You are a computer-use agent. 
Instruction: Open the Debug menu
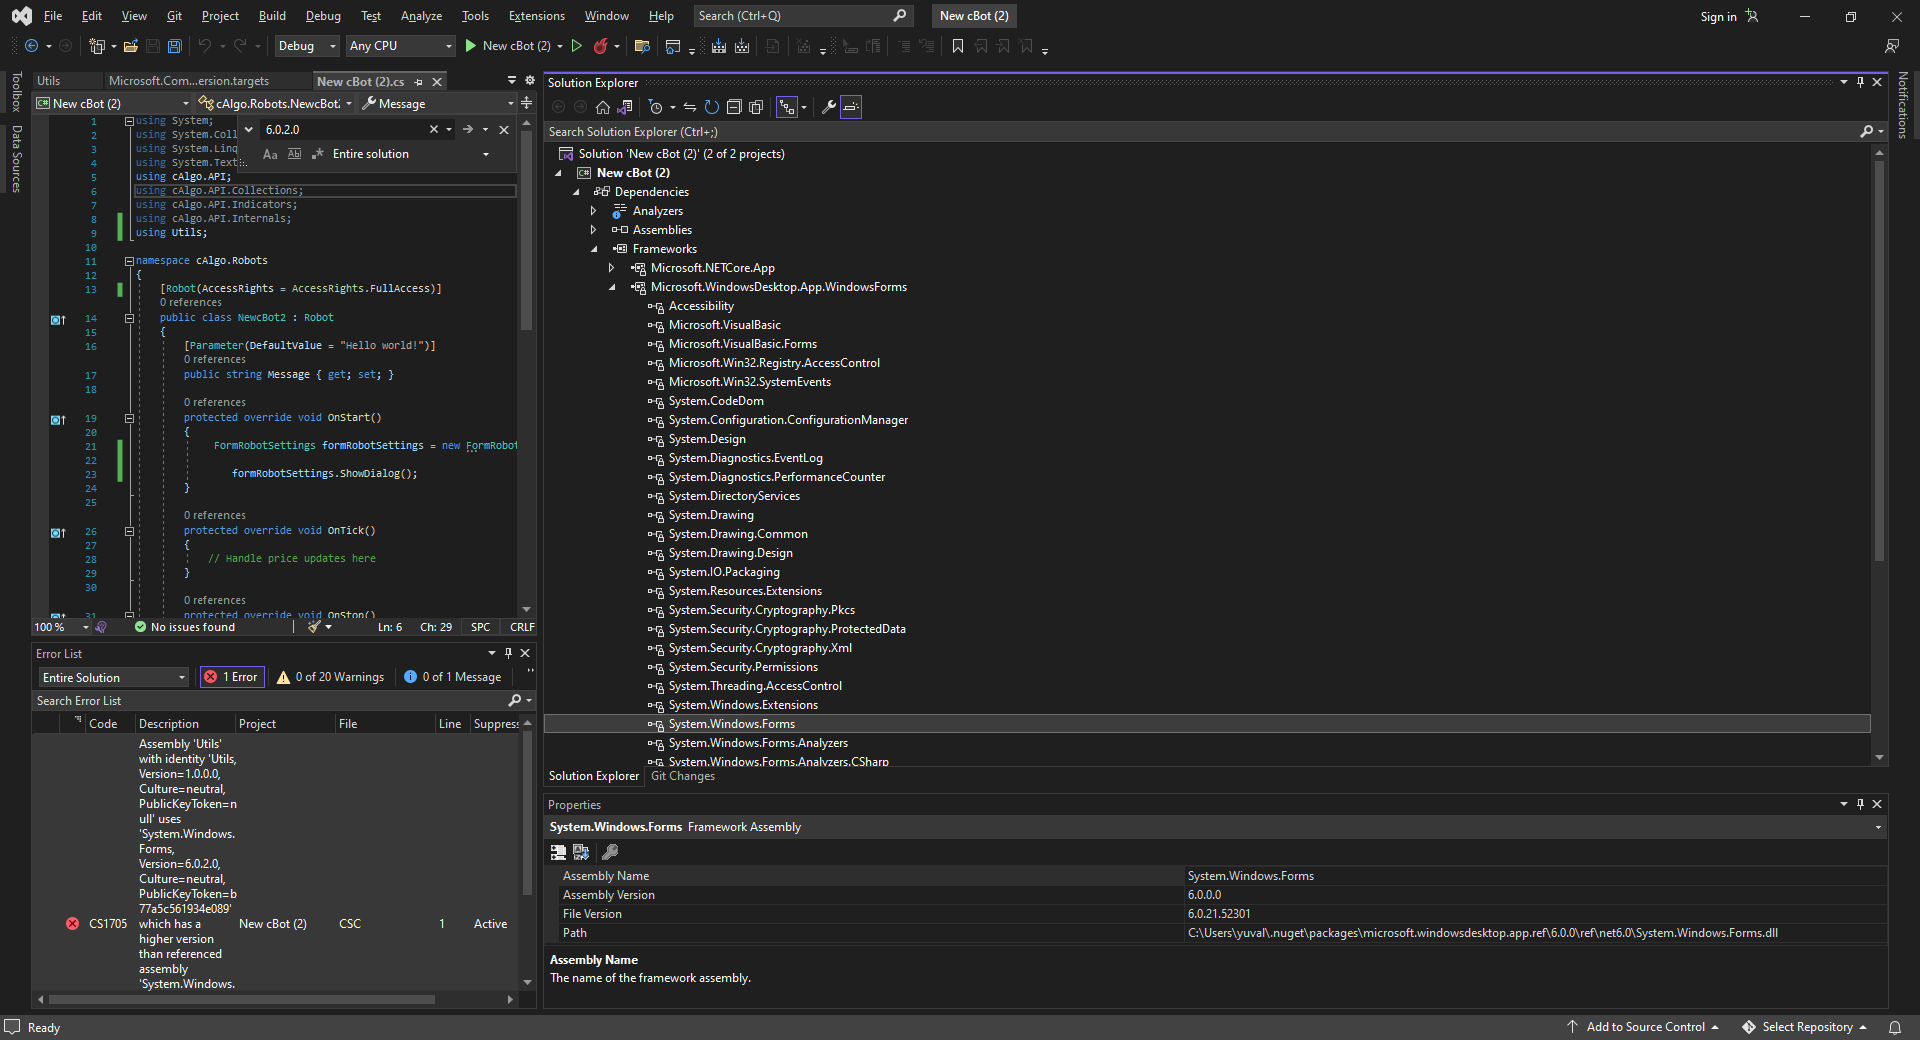click(323, 16)
